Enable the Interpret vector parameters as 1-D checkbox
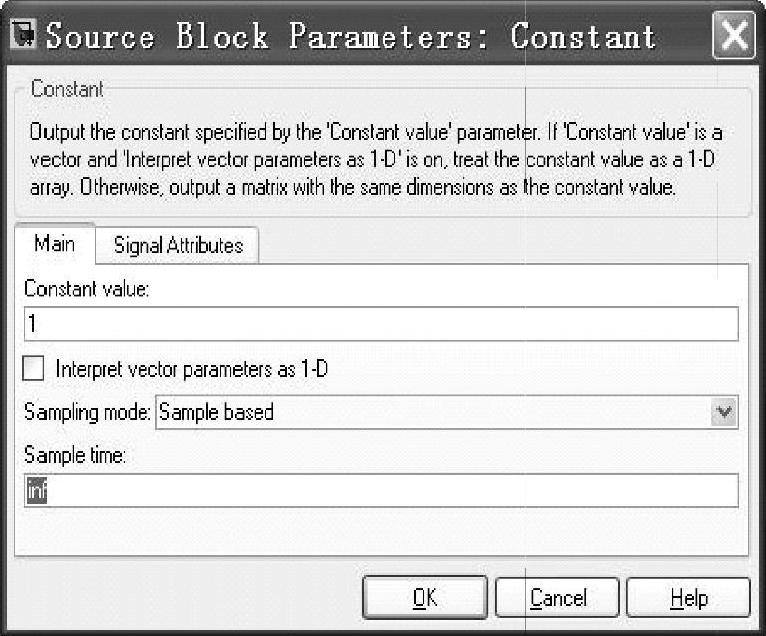766x636 pixels. [34, 369]
